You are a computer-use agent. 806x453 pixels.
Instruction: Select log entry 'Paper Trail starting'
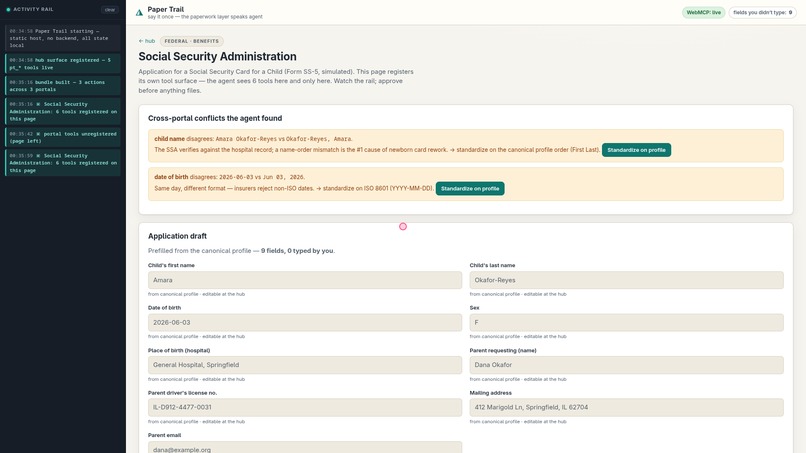[63, 38]
